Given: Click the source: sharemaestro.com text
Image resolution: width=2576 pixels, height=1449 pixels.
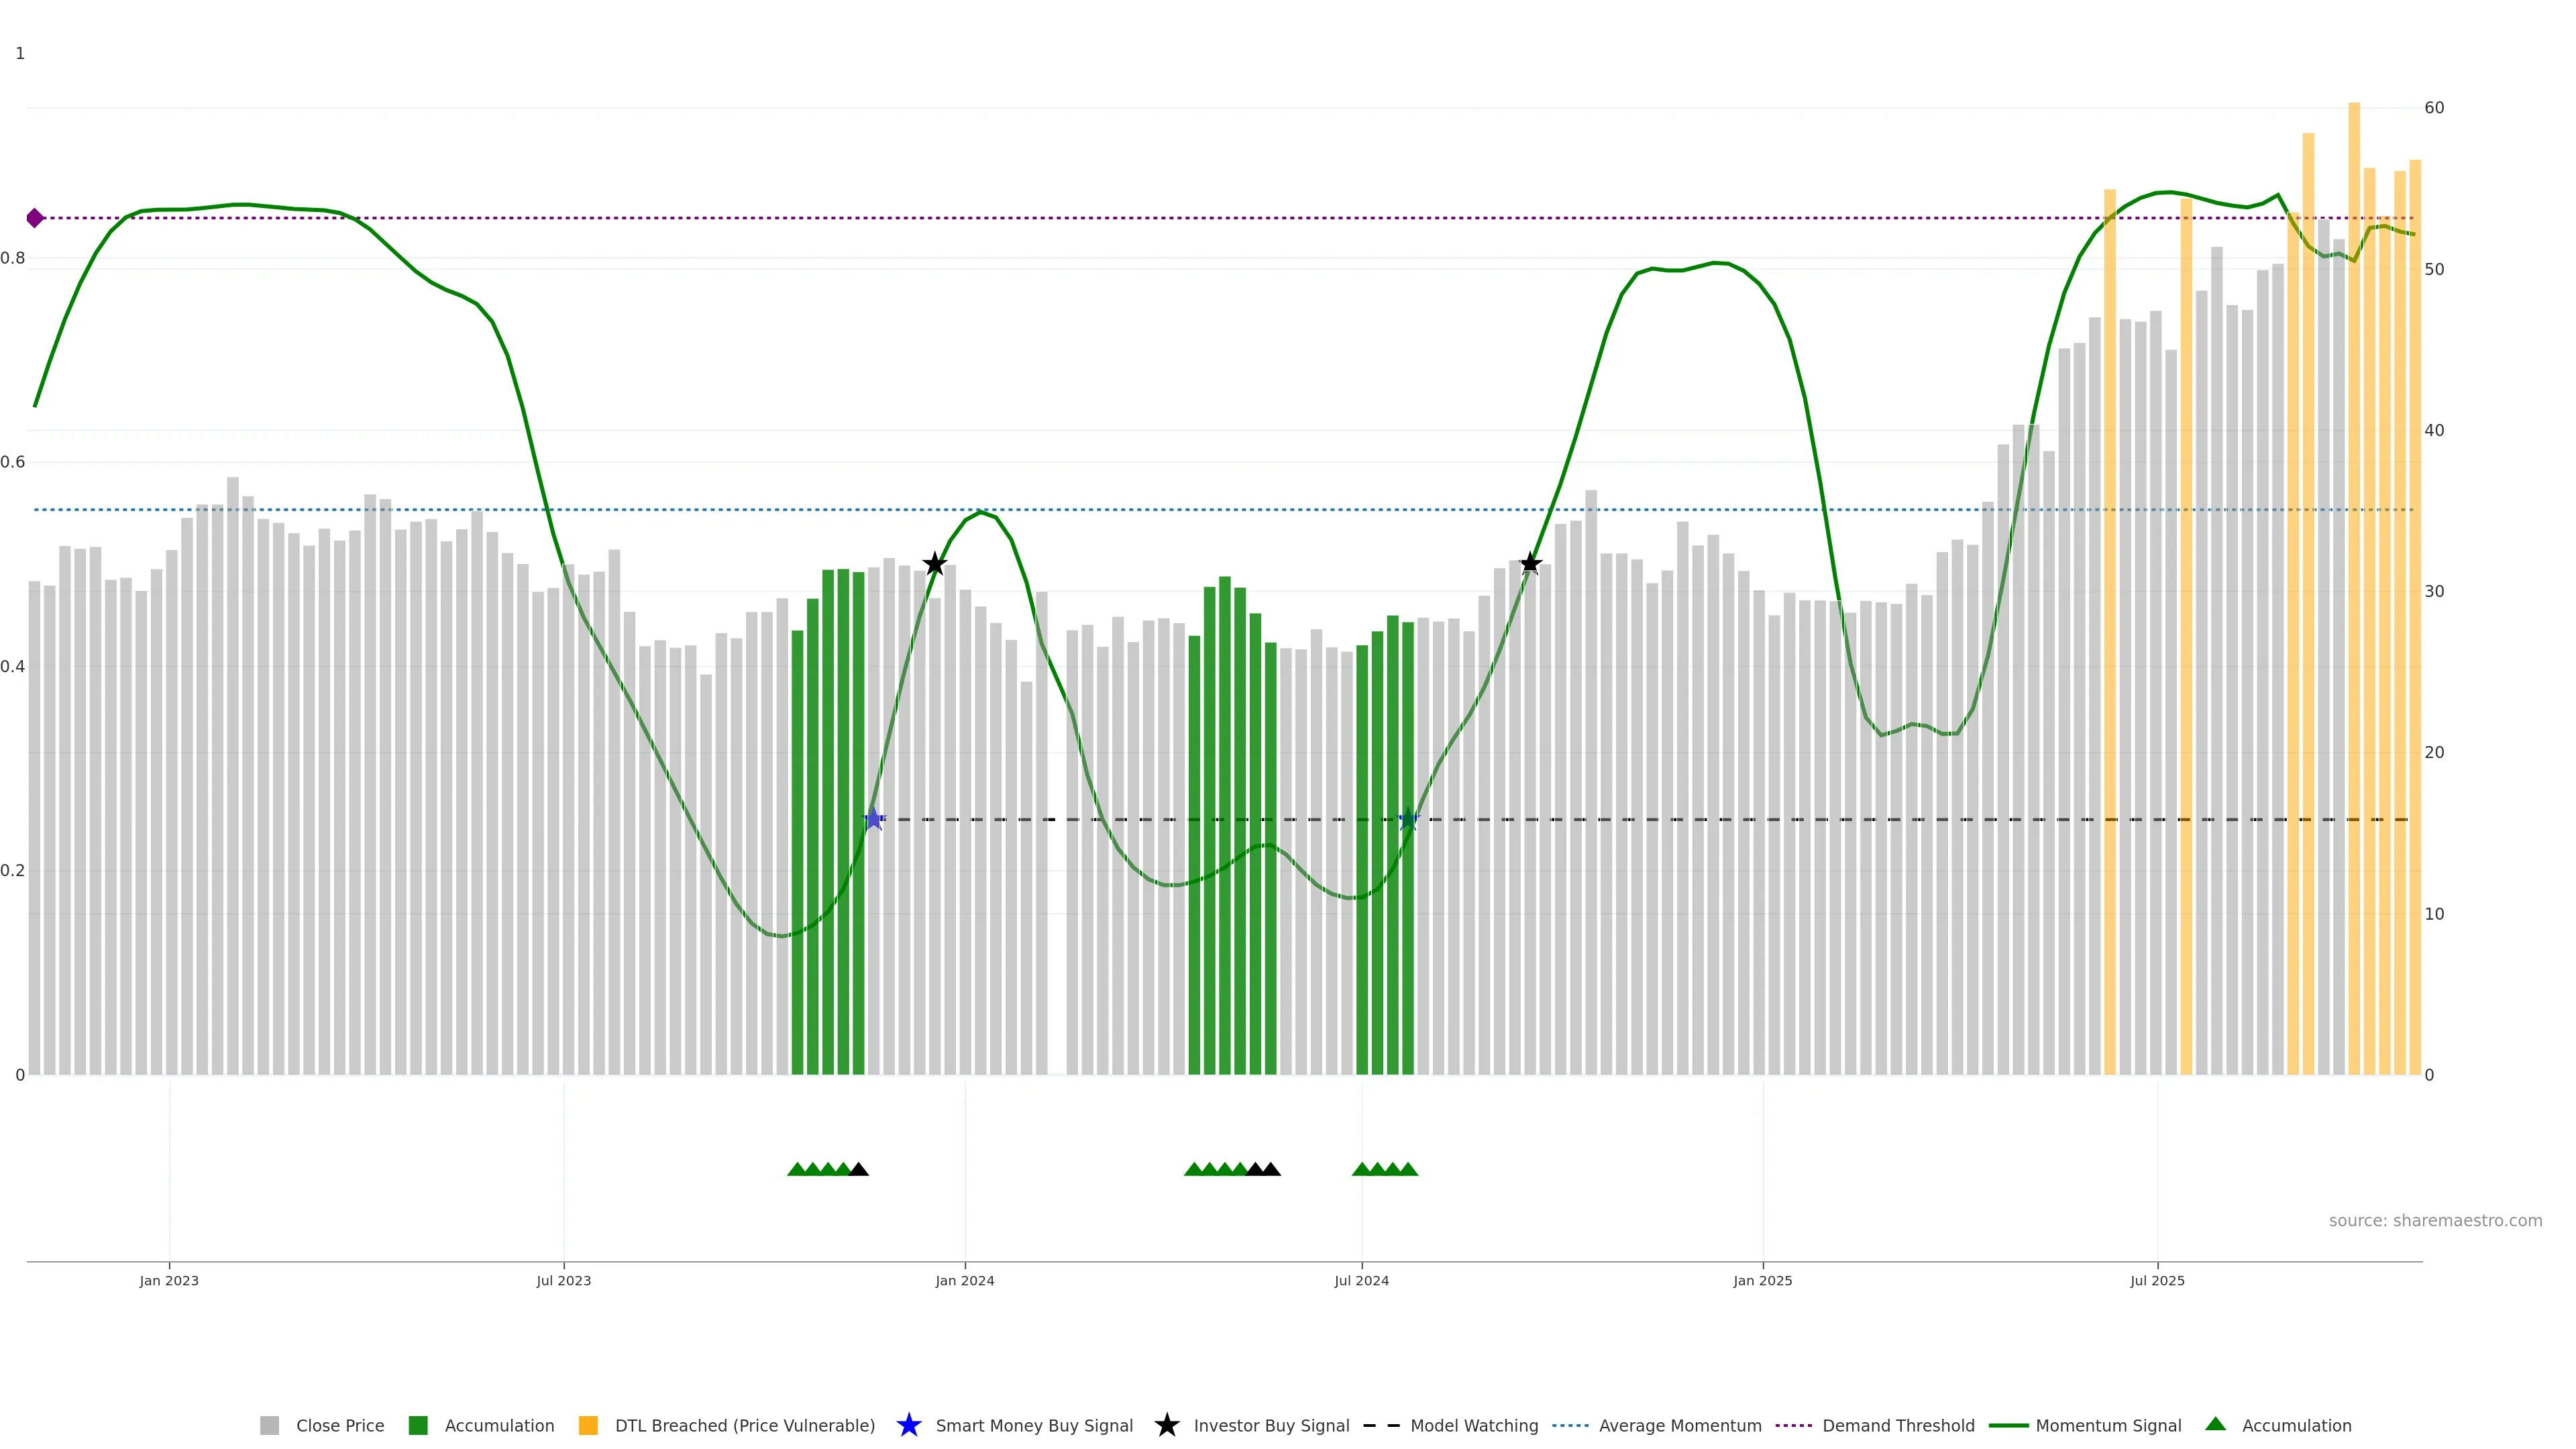Looking at the screenshot, I should pos(2435,1220).
